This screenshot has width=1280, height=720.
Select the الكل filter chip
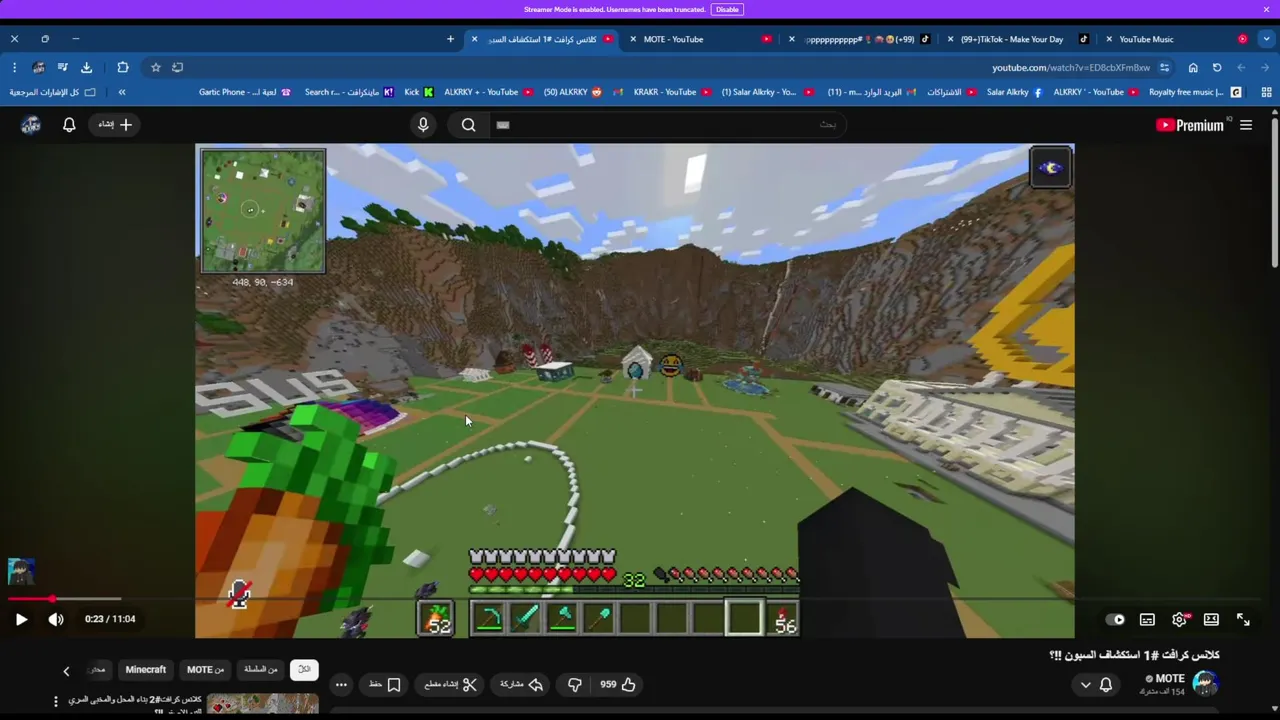pos(305,670)
